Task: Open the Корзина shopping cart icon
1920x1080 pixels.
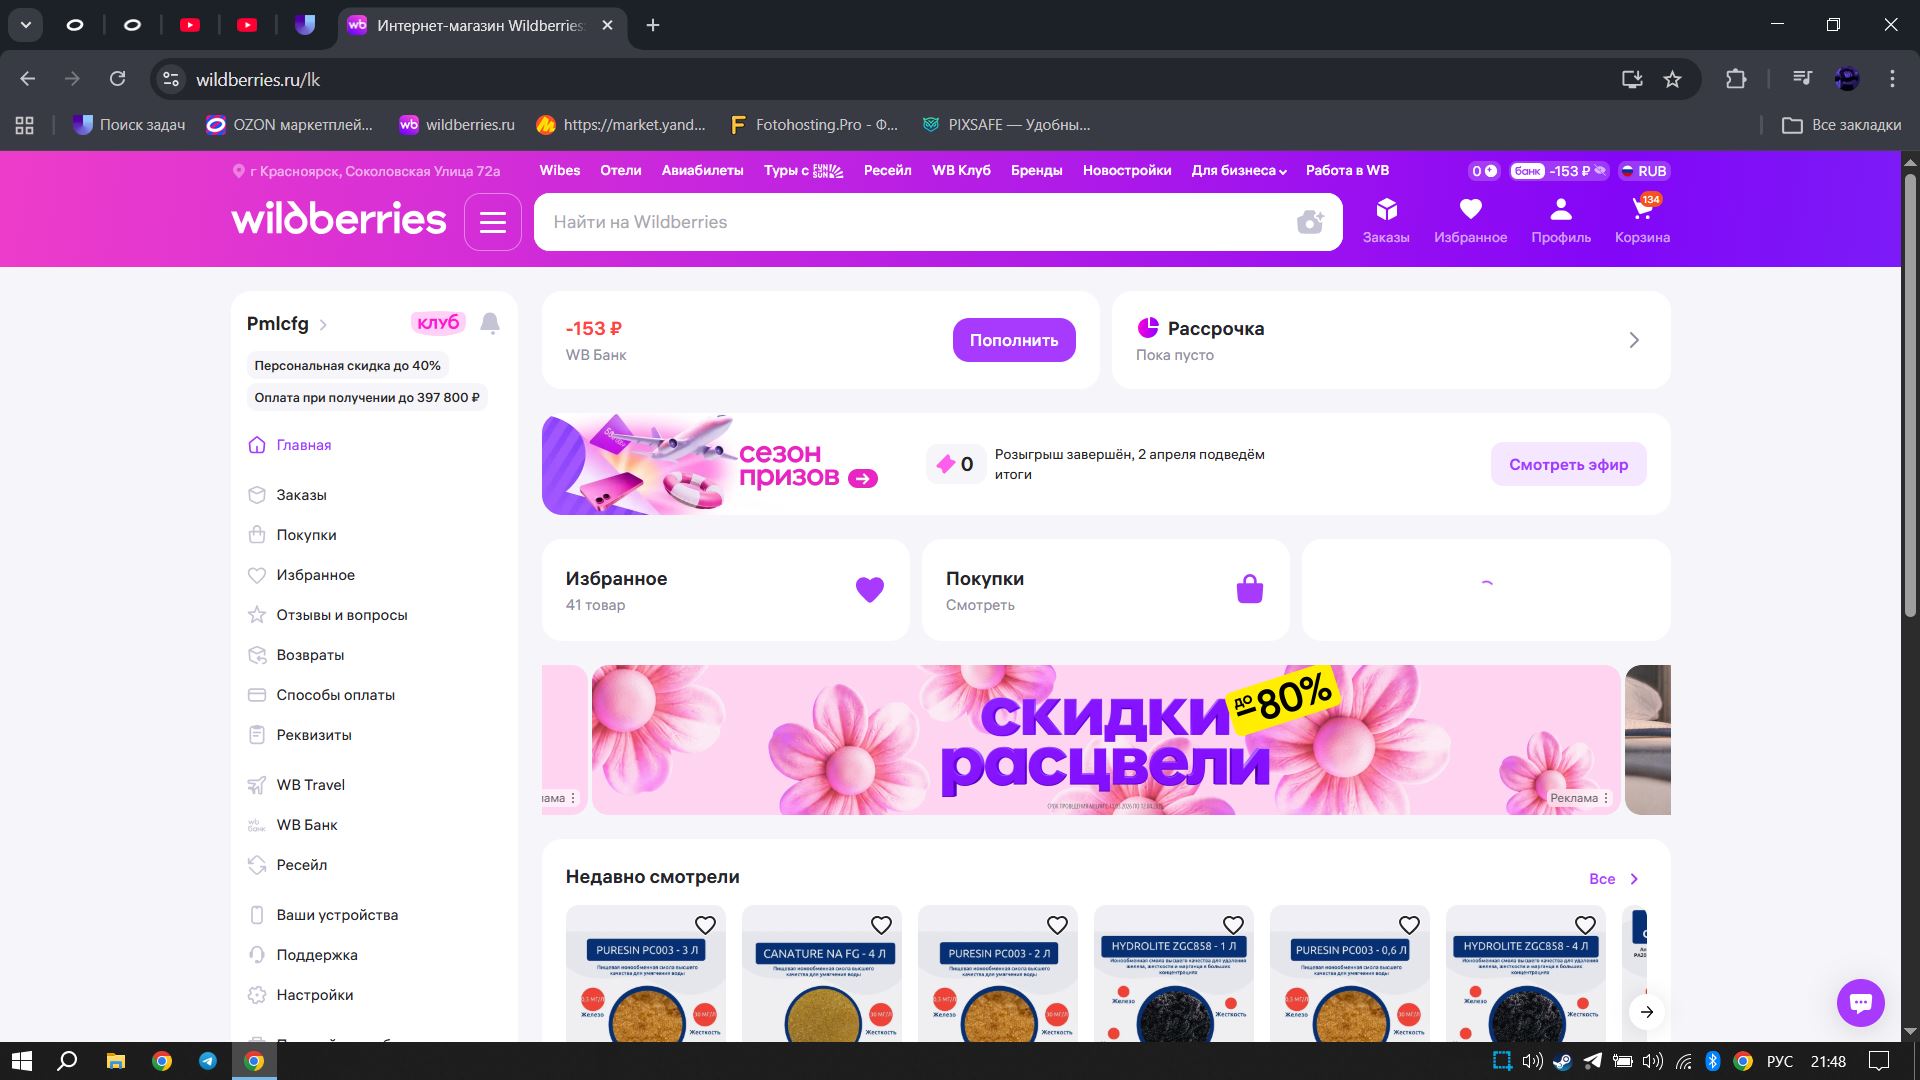Action: tap(1641, 210)
